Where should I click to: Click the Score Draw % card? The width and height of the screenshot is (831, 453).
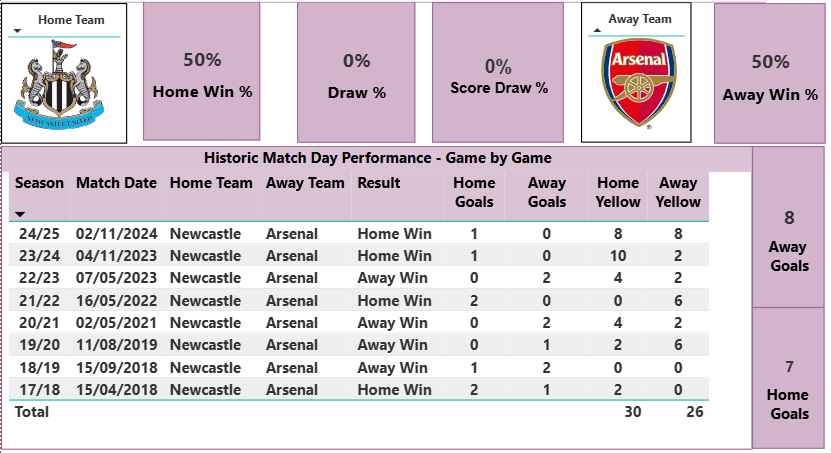pos(498,75)
